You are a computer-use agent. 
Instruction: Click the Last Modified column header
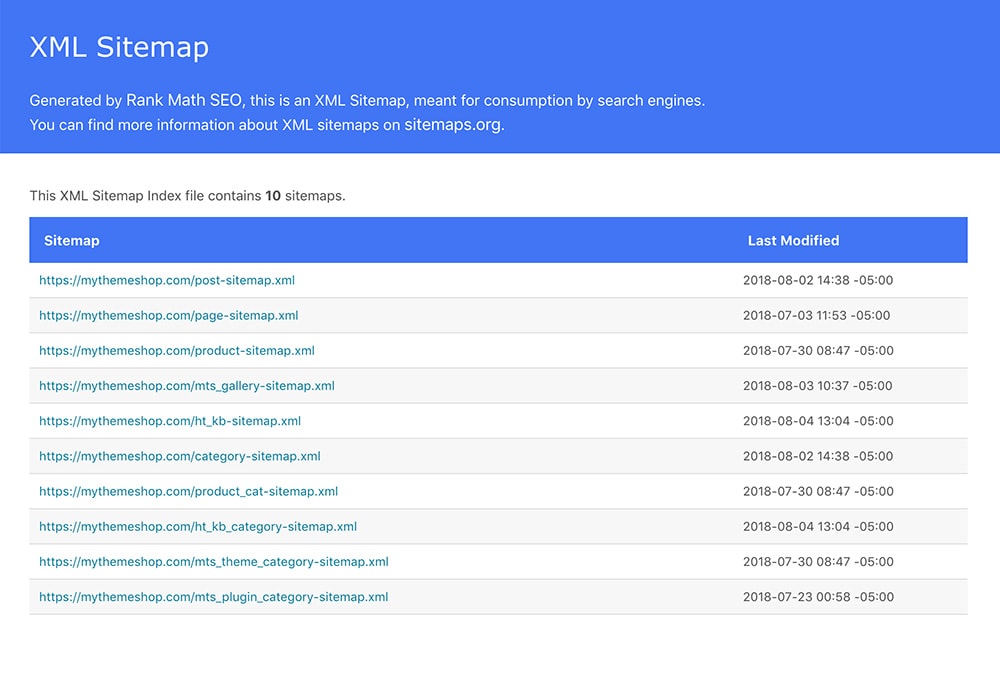point(793,240)
